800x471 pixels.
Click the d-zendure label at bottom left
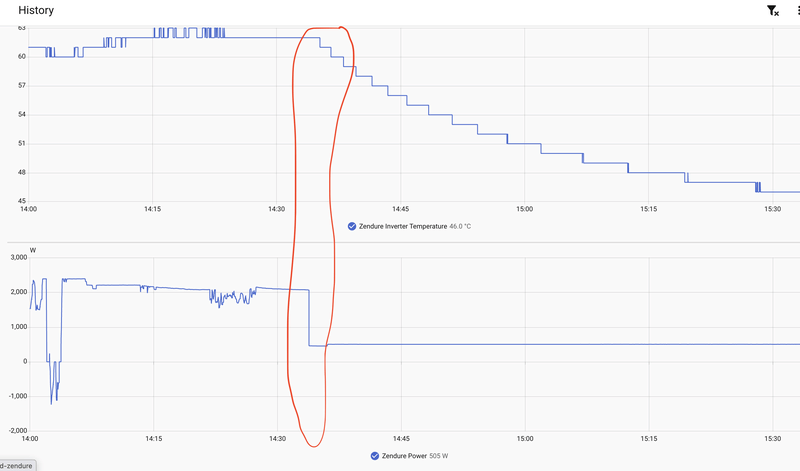coord(16,466)
